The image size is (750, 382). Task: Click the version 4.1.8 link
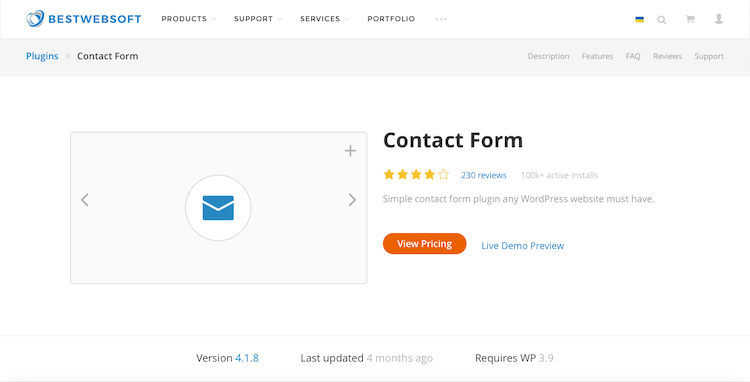[247, 358]
